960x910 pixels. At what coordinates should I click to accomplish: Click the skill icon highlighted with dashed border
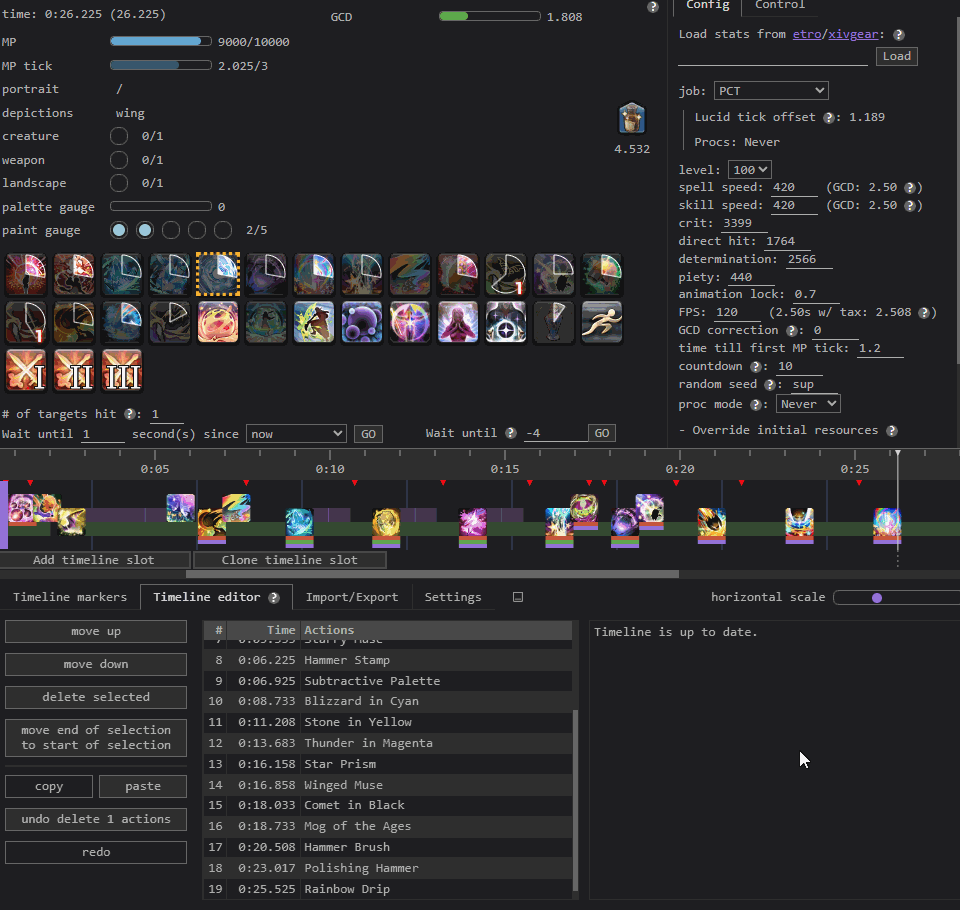click(x=217, y=274)
